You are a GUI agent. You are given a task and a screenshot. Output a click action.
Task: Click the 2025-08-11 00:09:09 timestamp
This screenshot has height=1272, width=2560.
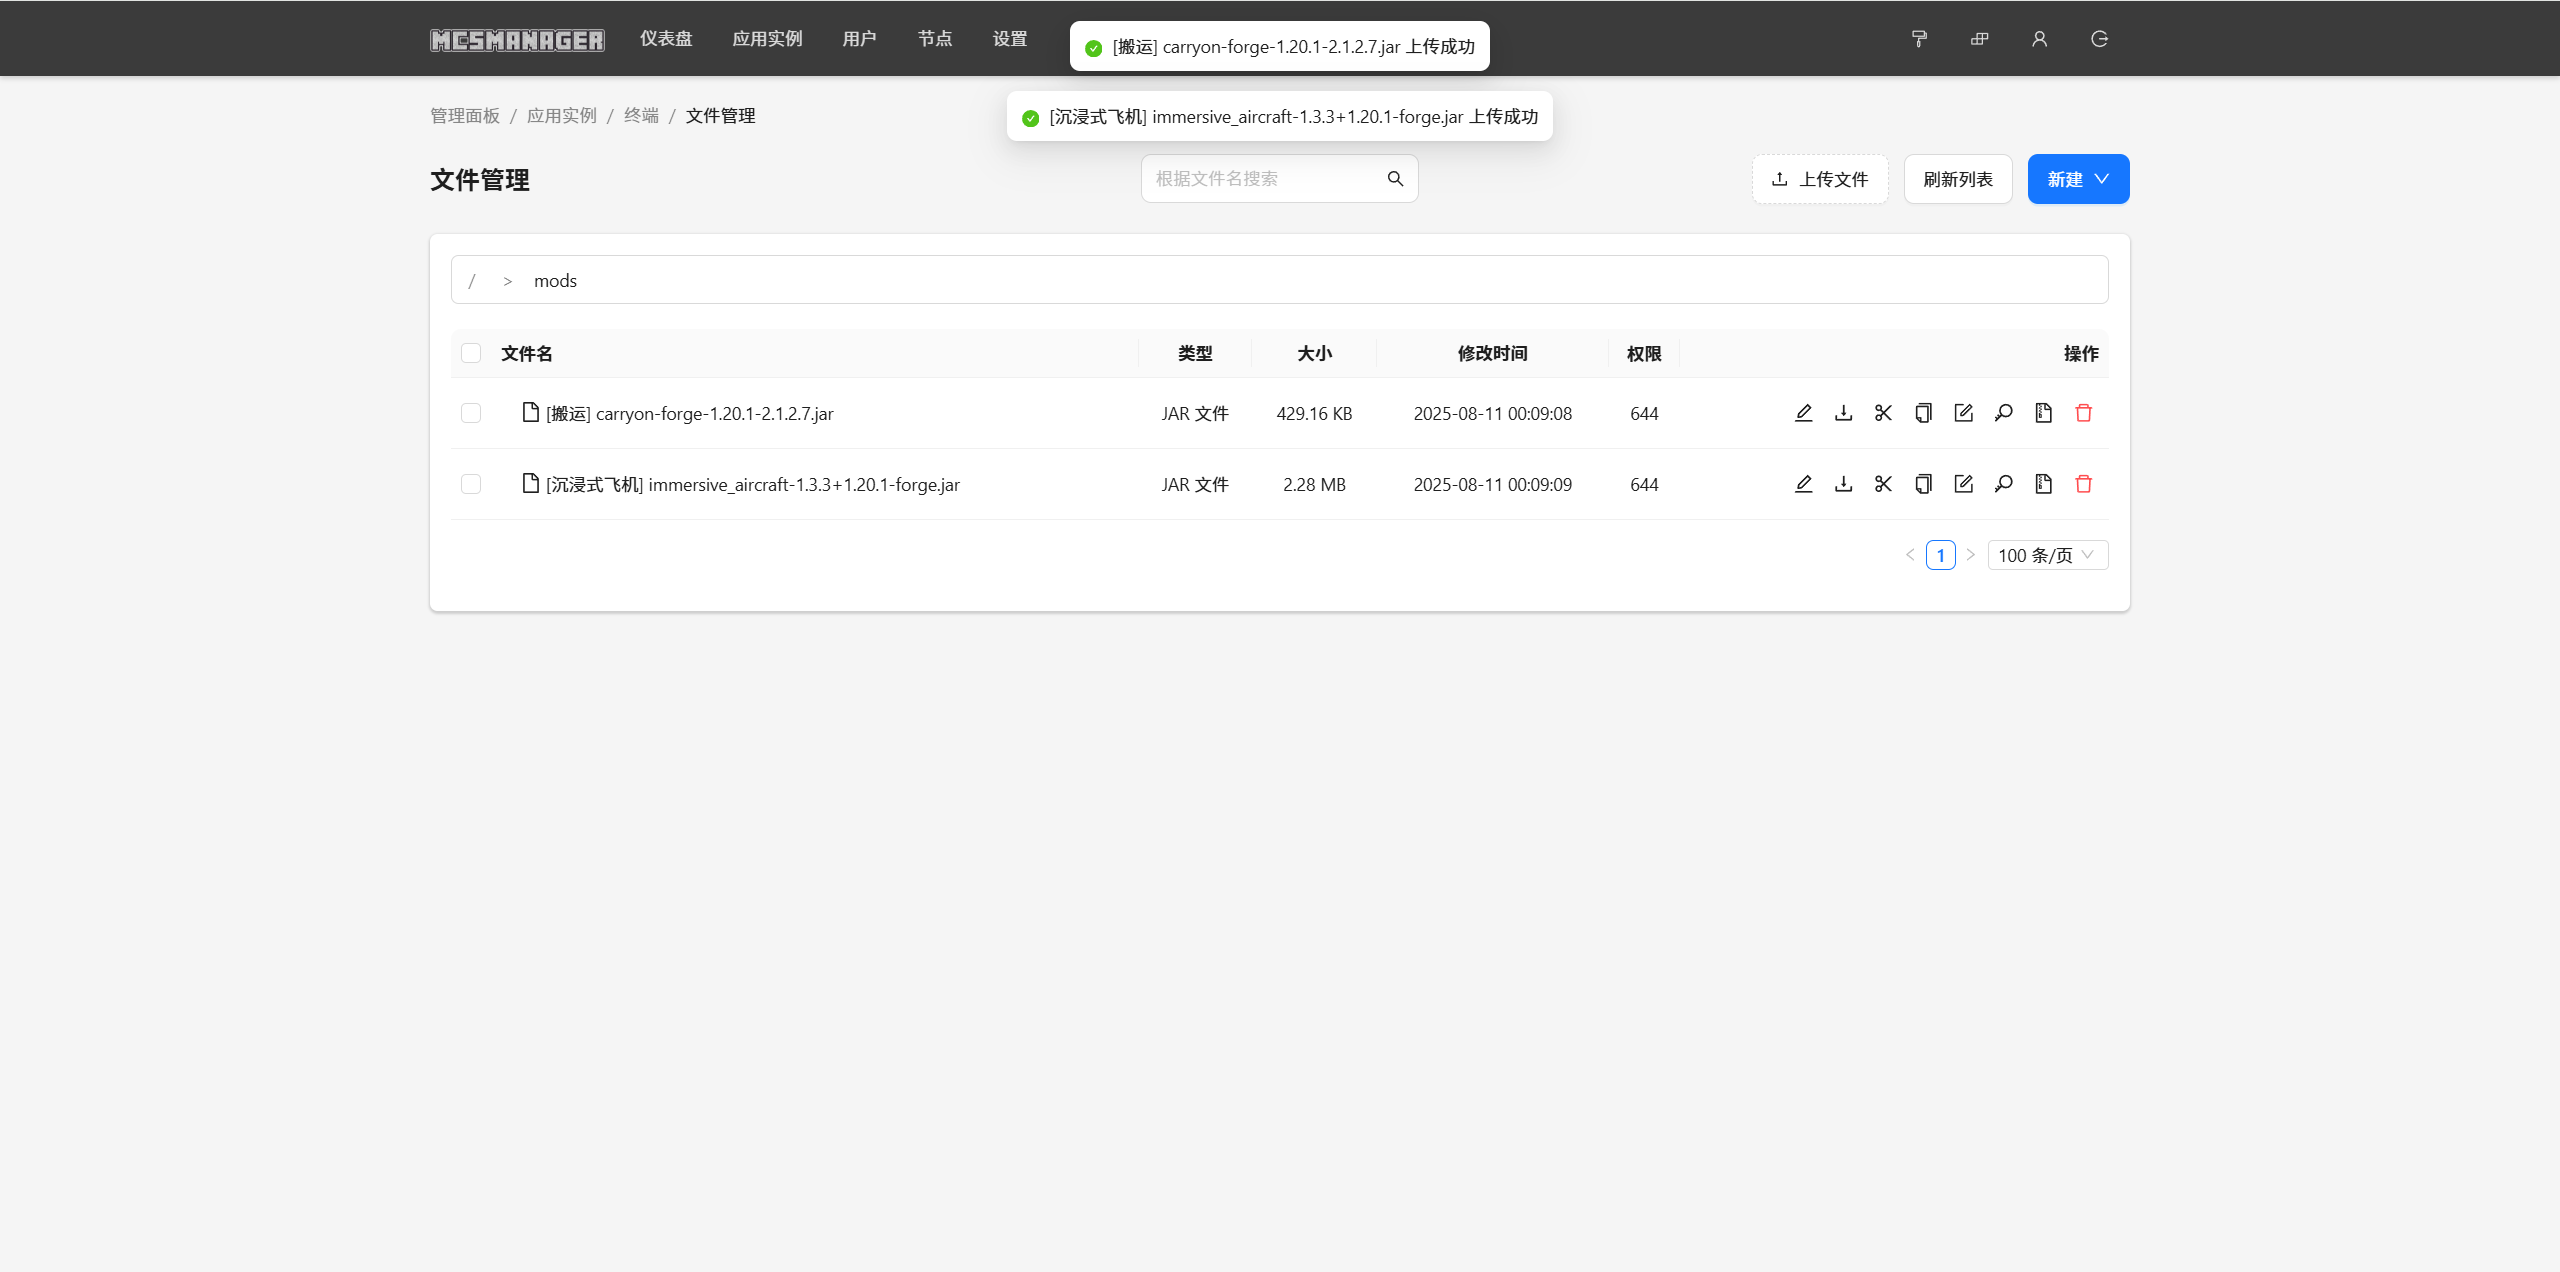(1492, 485)
